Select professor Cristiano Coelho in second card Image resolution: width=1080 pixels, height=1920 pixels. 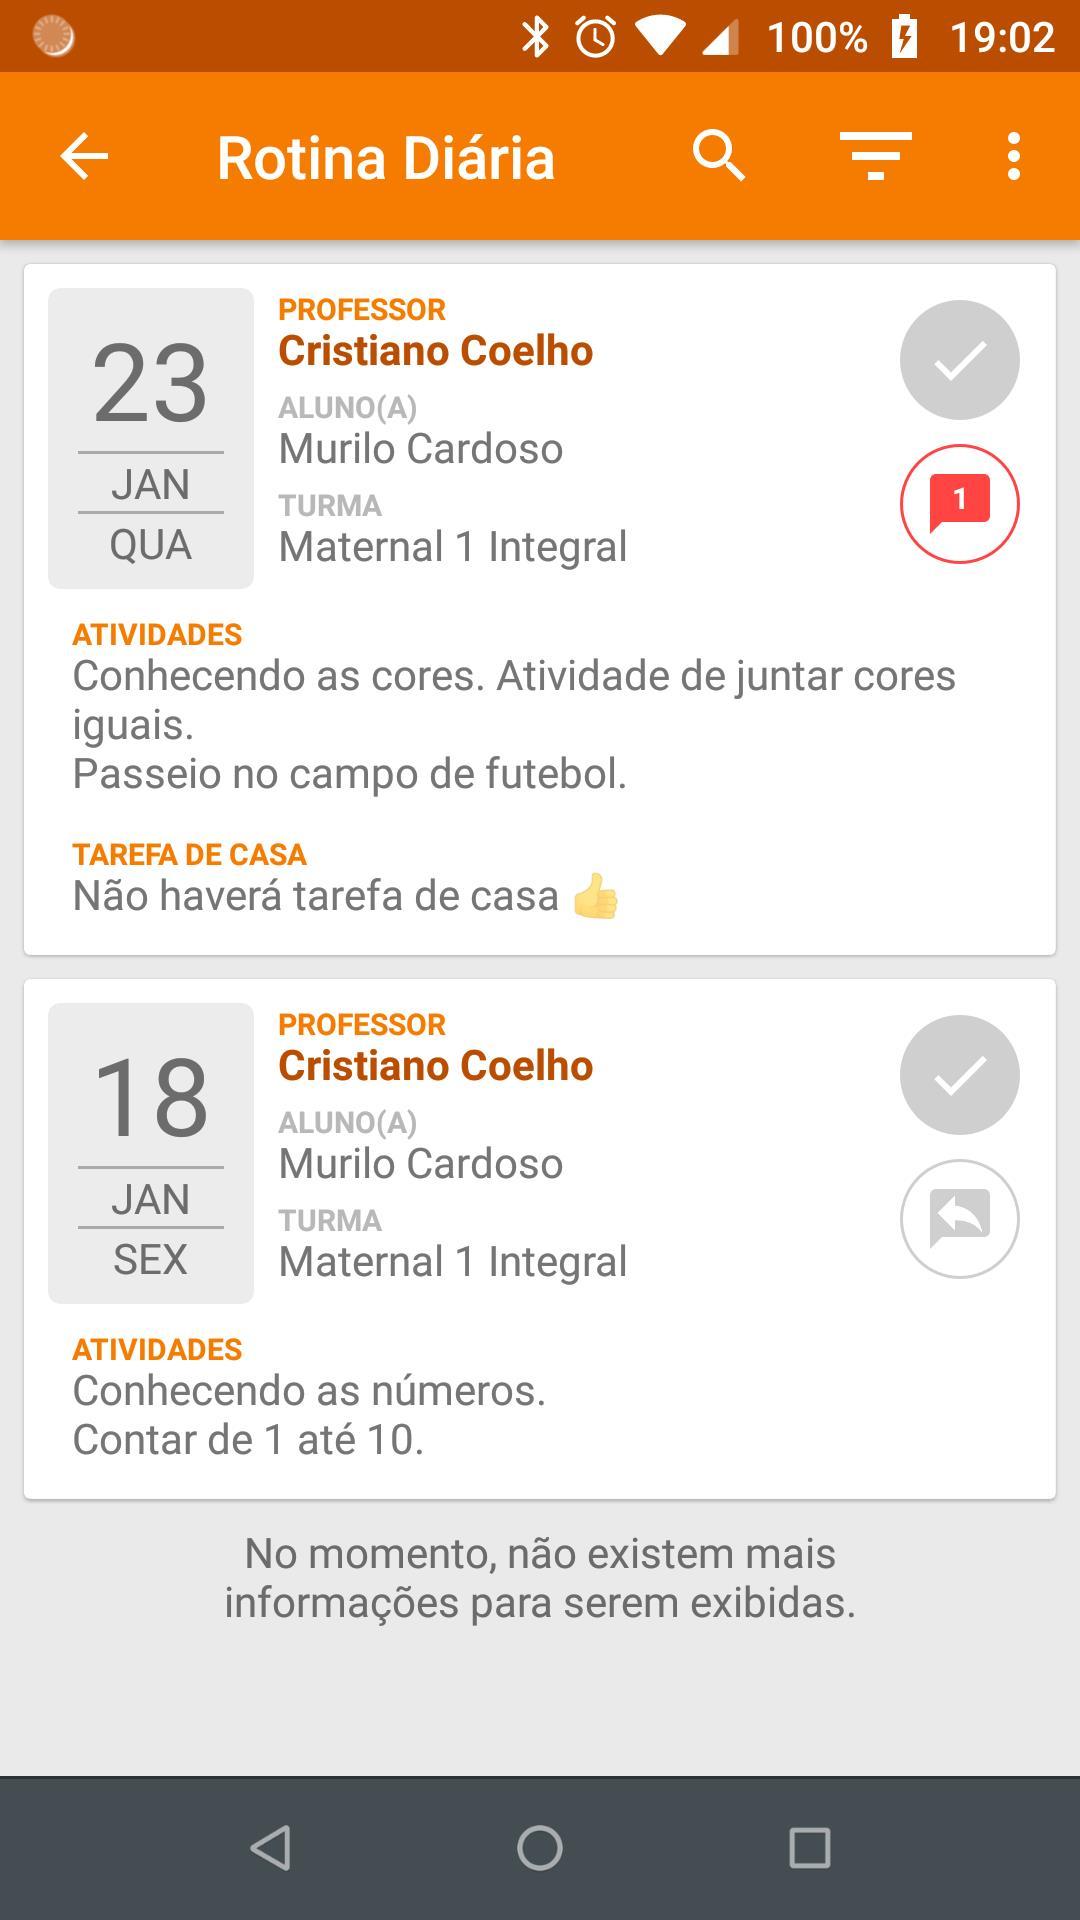pos(435,1066)
